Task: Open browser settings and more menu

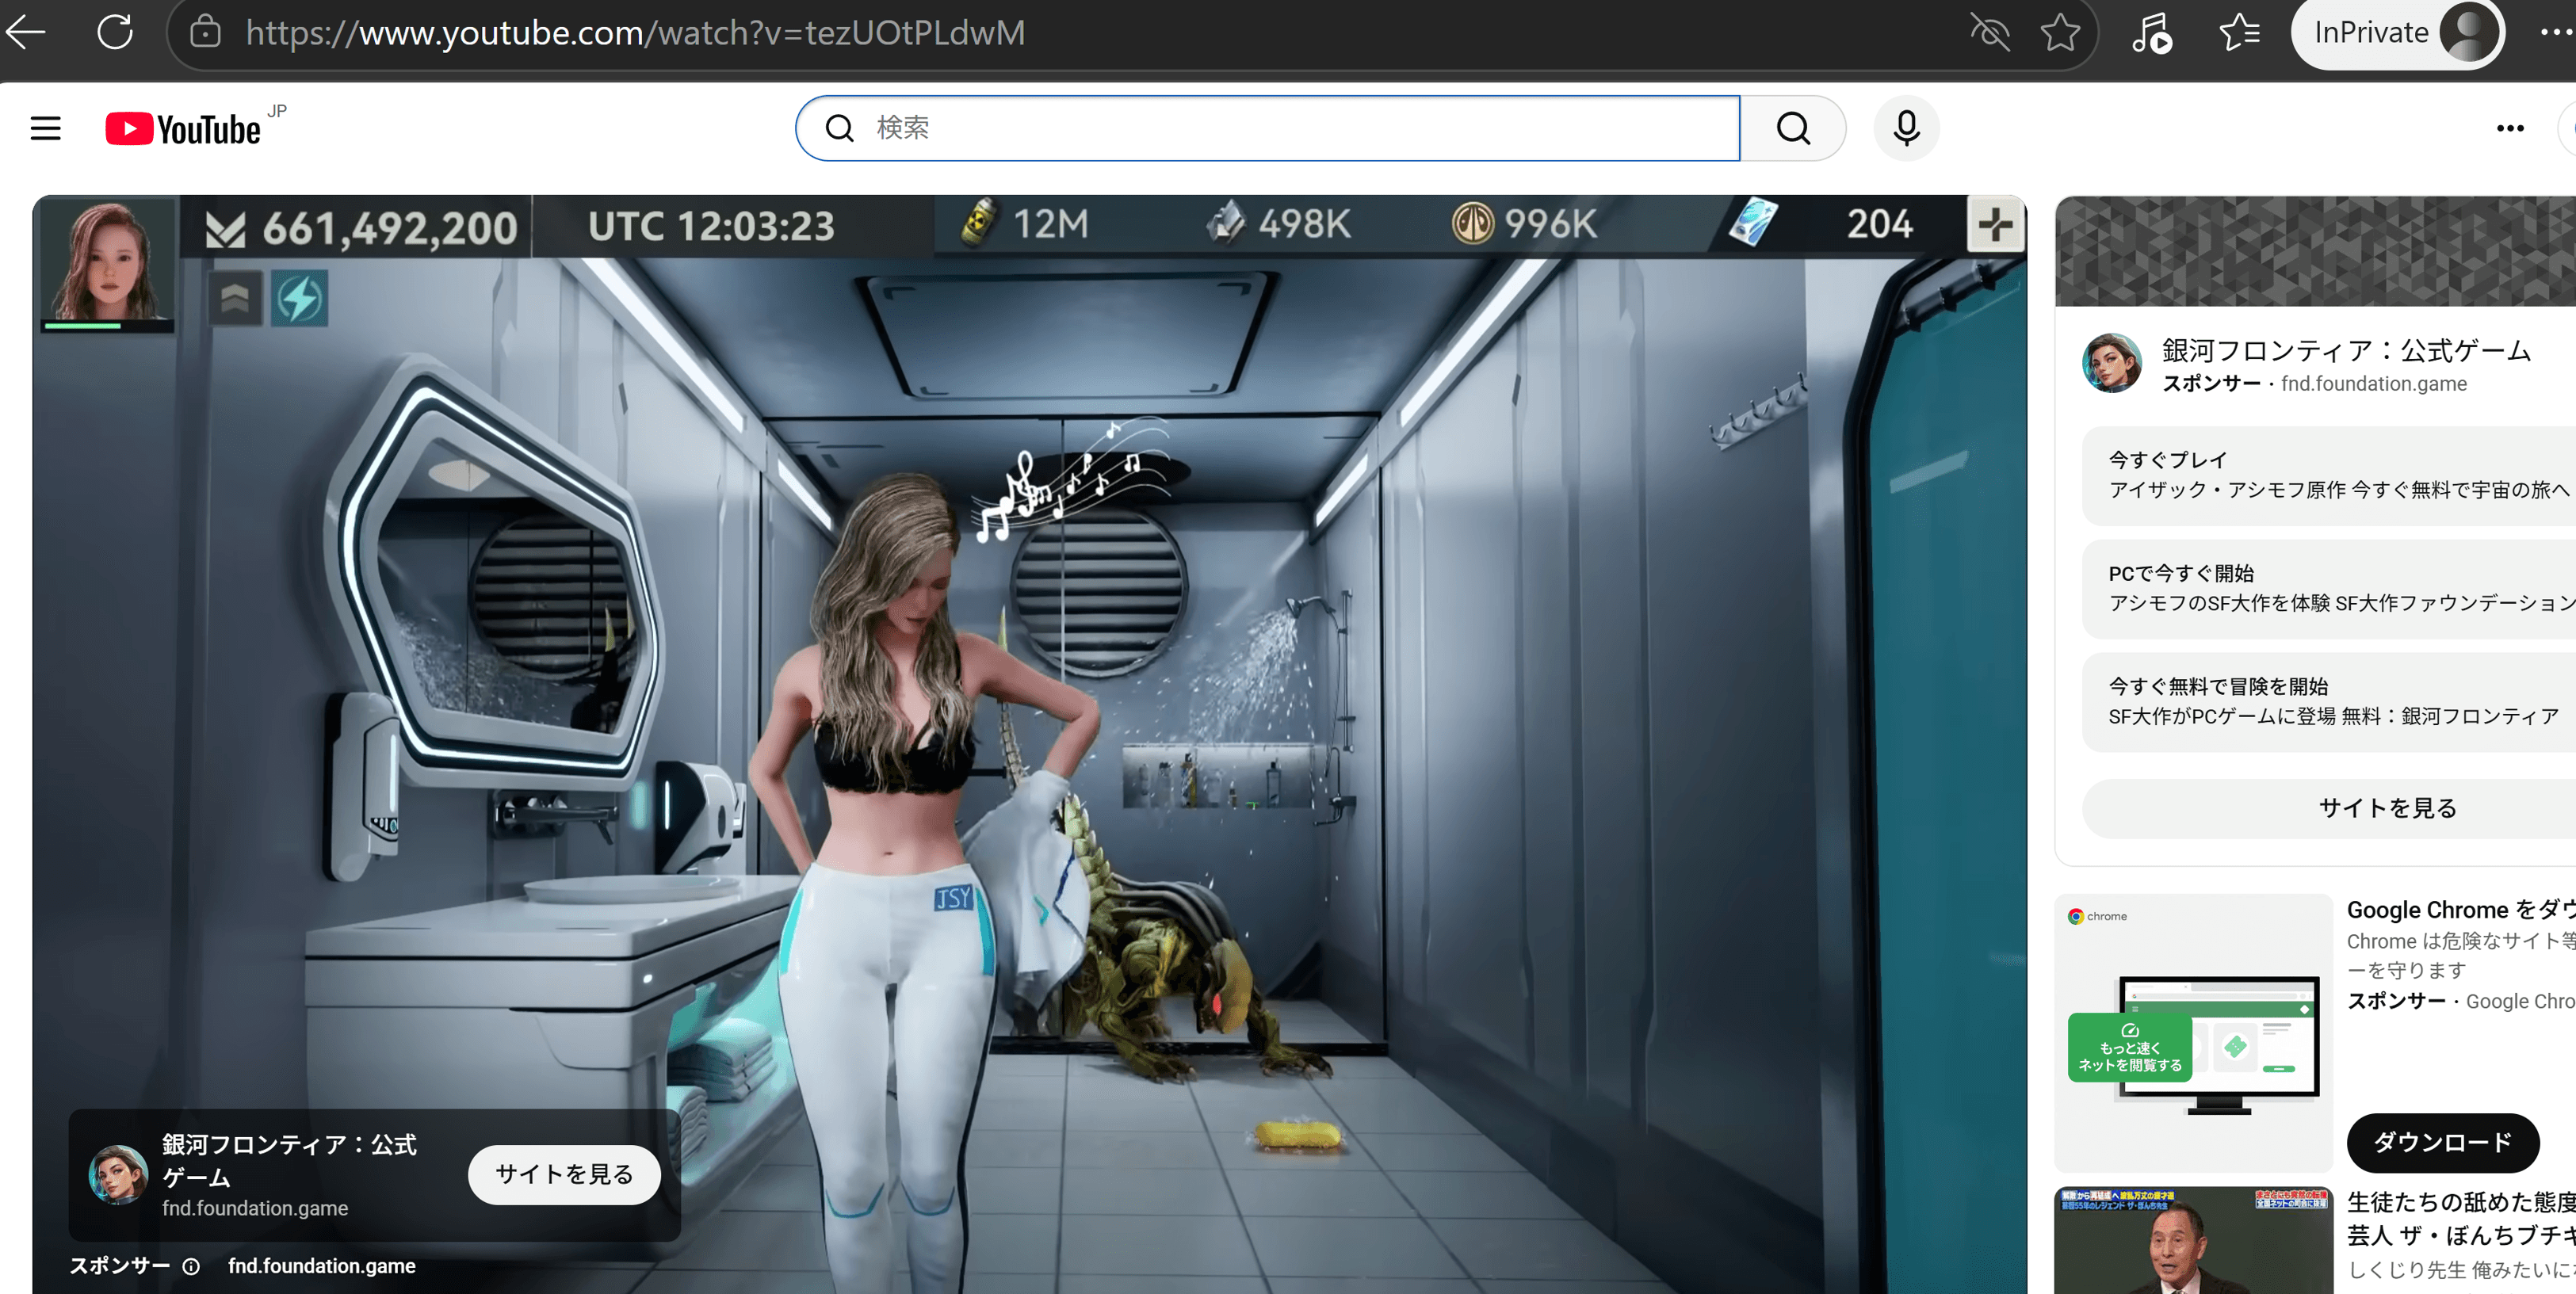Action: (2557, 32)
